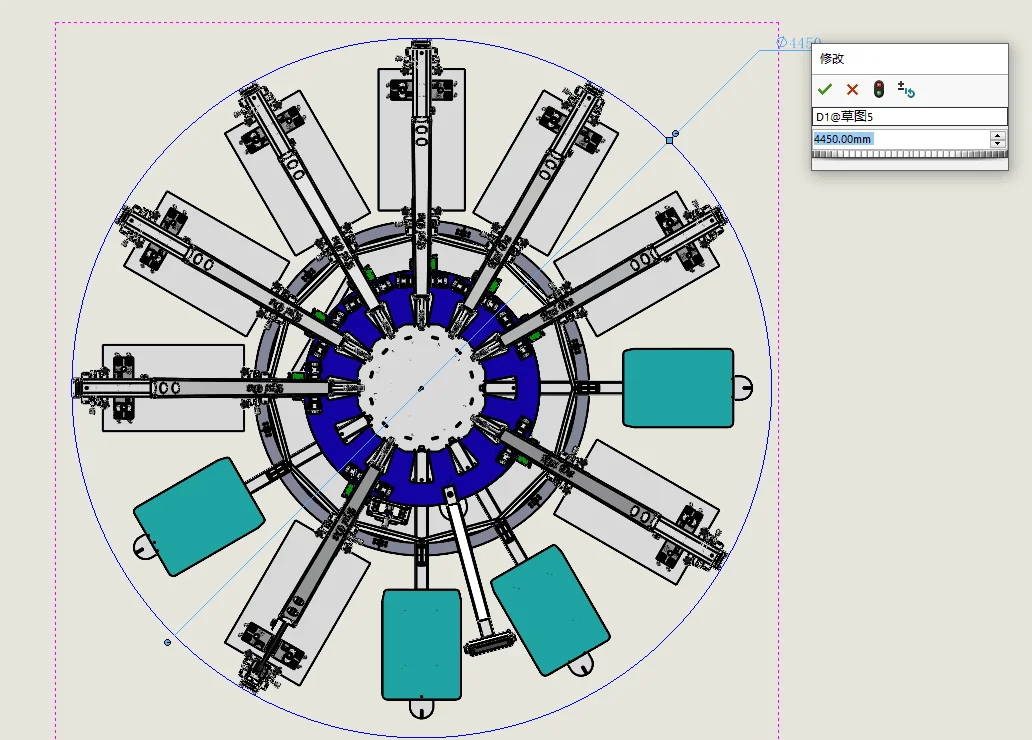This screenshot has width=1032, height=740.
Task: Select the upright teal pallet at bottom center
Action: click(x=421, y=643)
